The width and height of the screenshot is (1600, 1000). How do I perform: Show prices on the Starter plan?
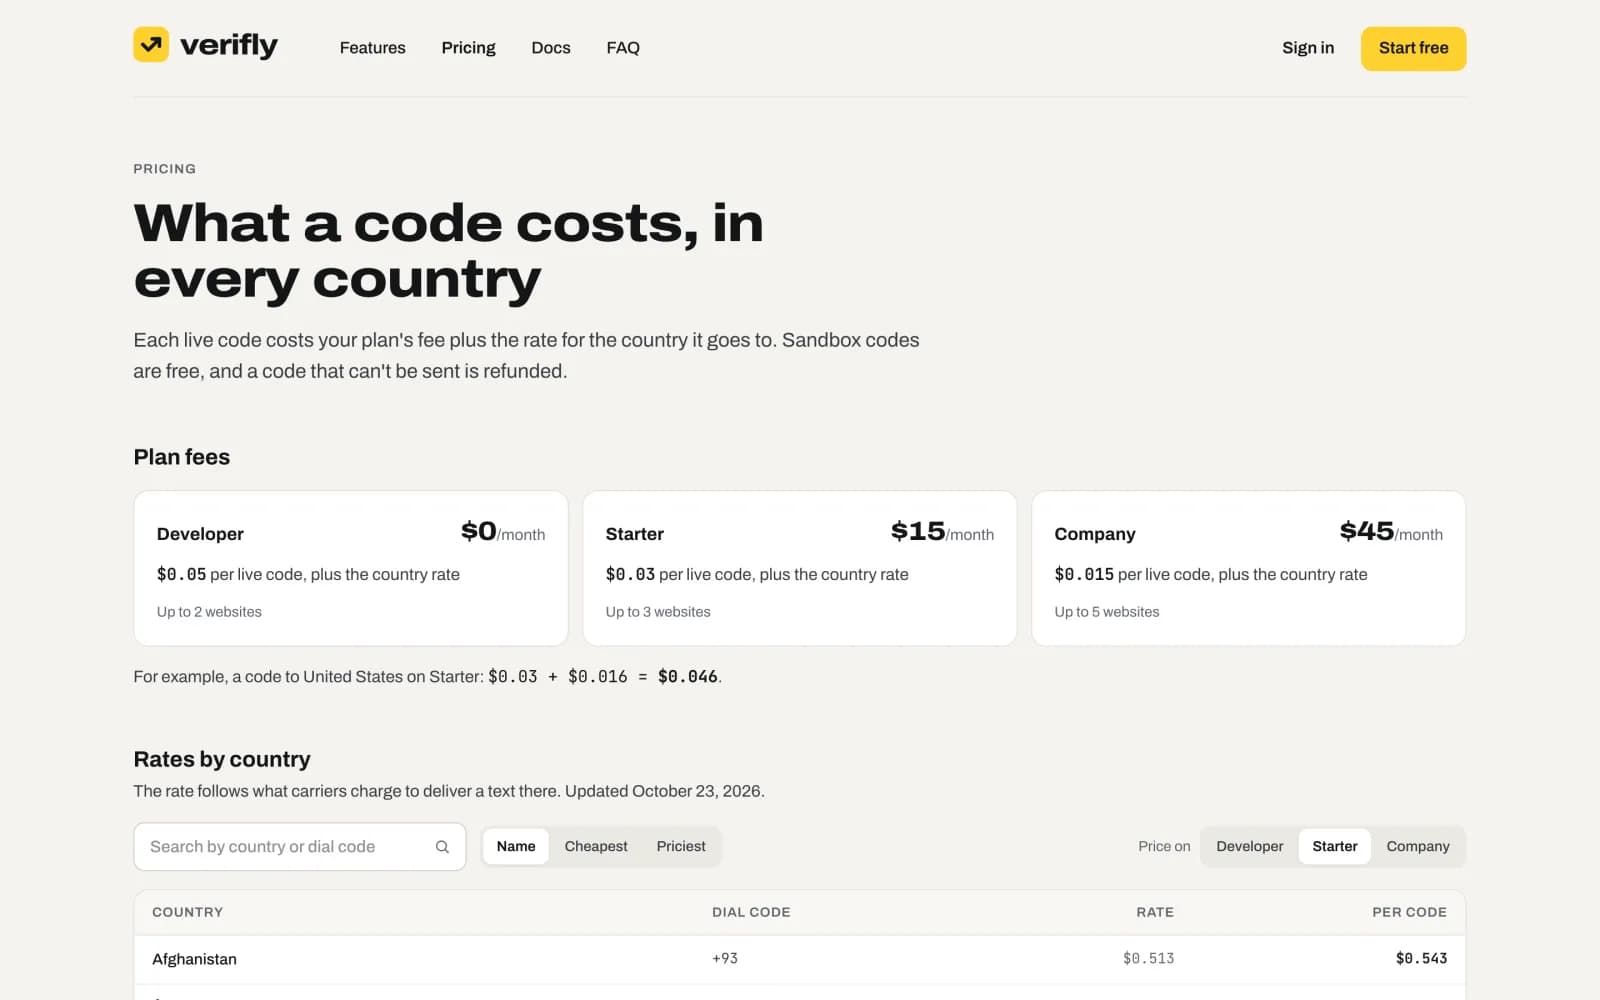tap(1335, 846)
